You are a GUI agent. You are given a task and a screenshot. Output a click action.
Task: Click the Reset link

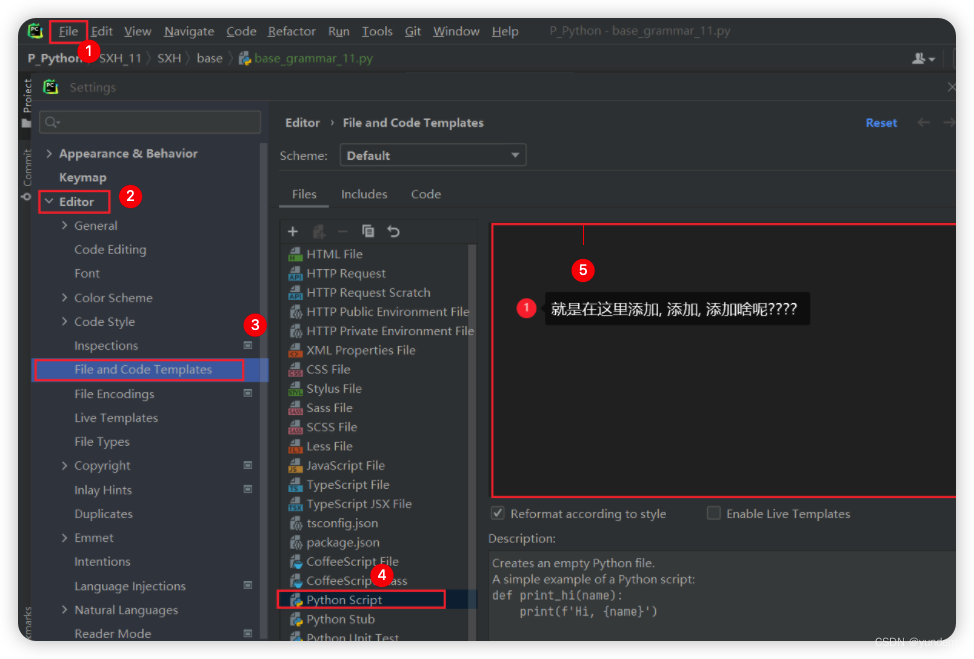pos(881,123)
